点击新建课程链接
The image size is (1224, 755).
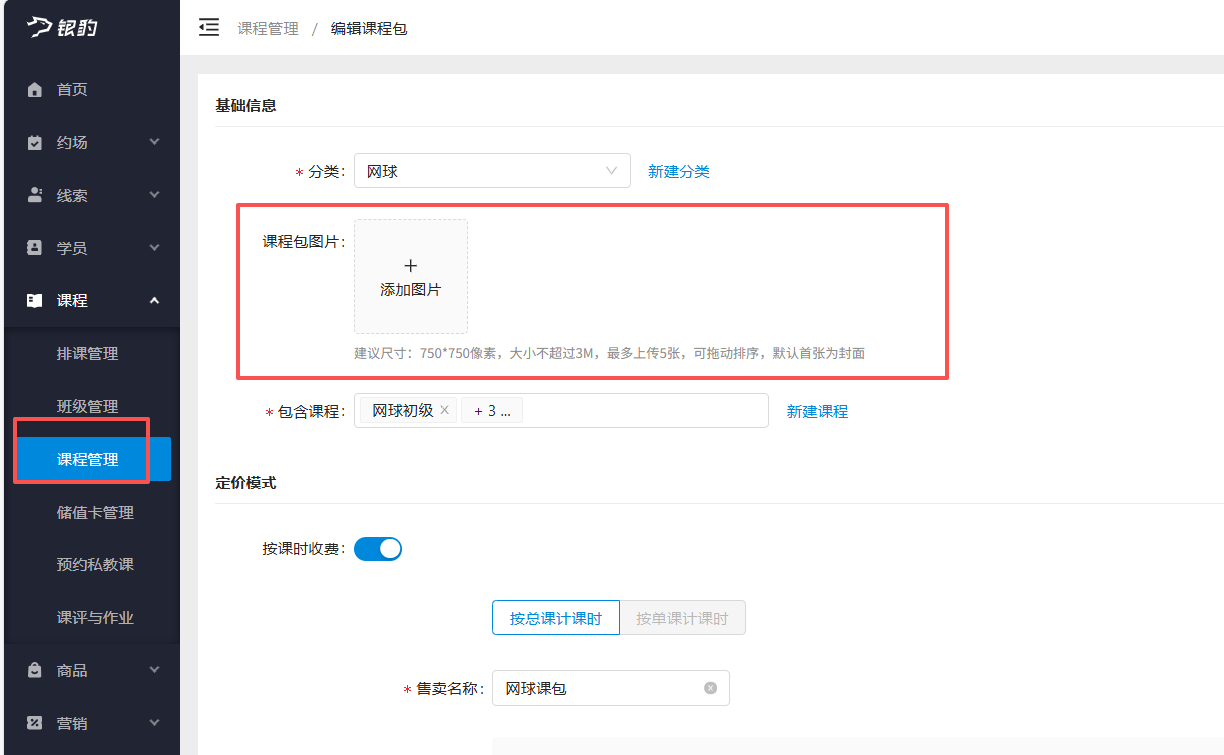click(x=817, y=410)
